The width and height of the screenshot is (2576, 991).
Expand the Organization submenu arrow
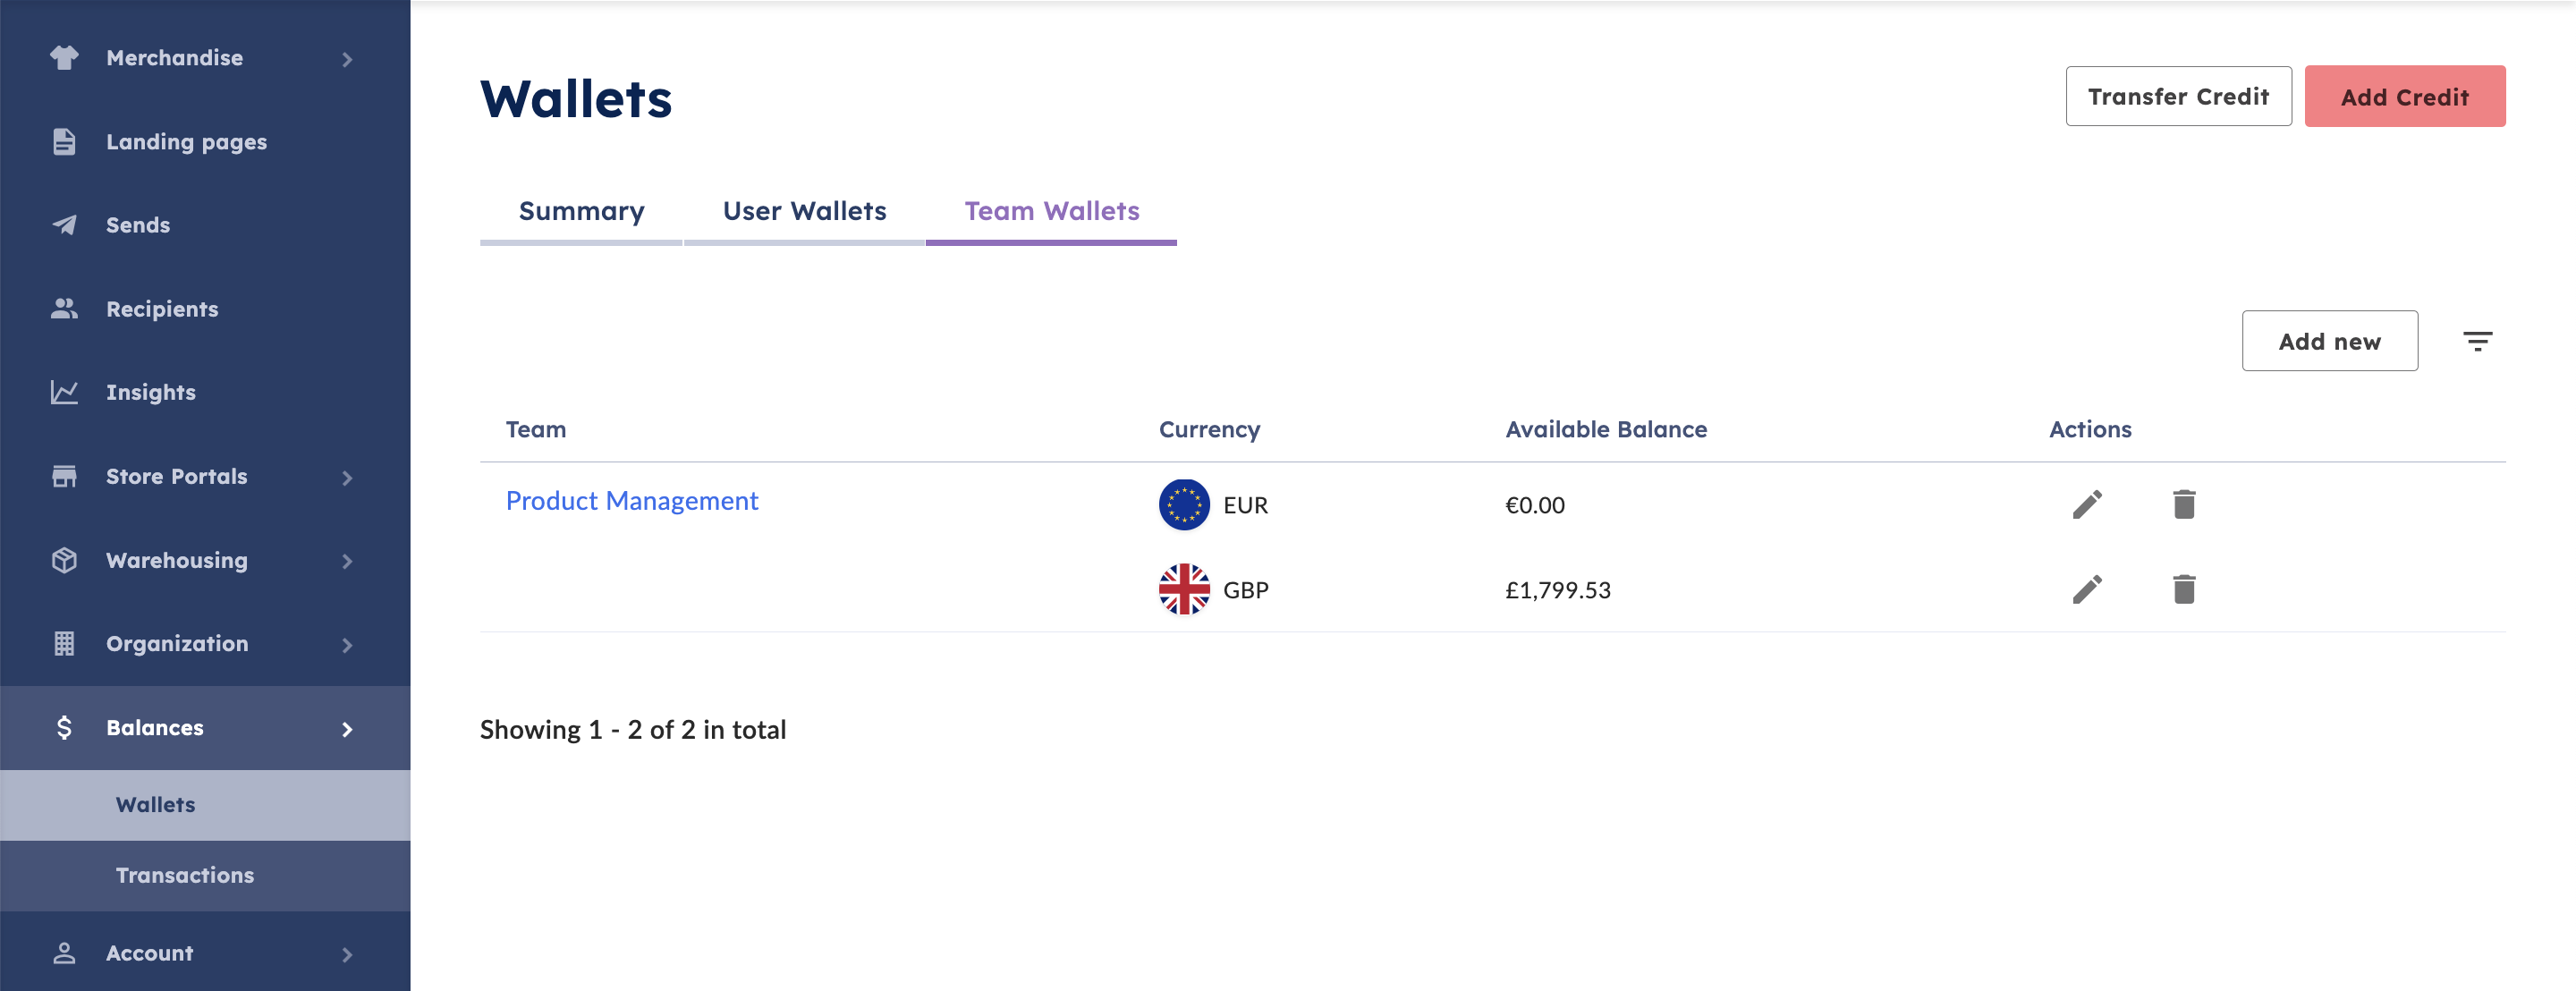click(x=347, y=645)
